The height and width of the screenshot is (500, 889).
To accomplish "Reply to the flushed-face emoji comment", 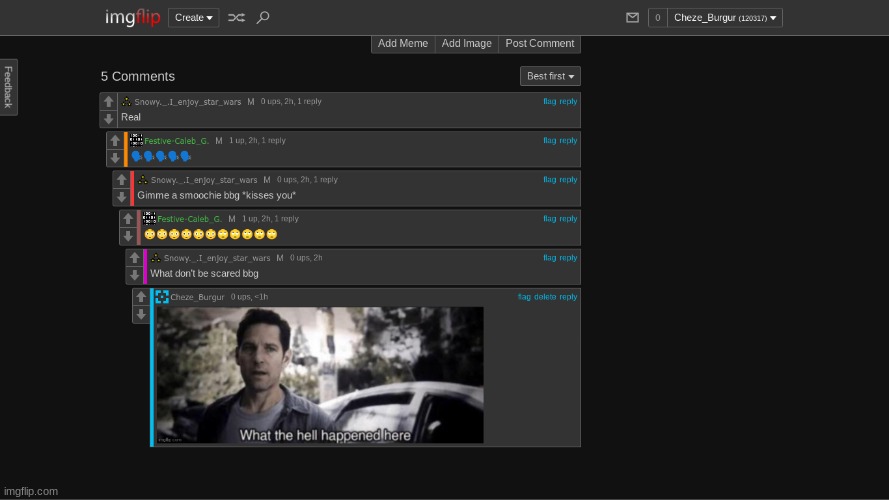I will tap(568, 219).
